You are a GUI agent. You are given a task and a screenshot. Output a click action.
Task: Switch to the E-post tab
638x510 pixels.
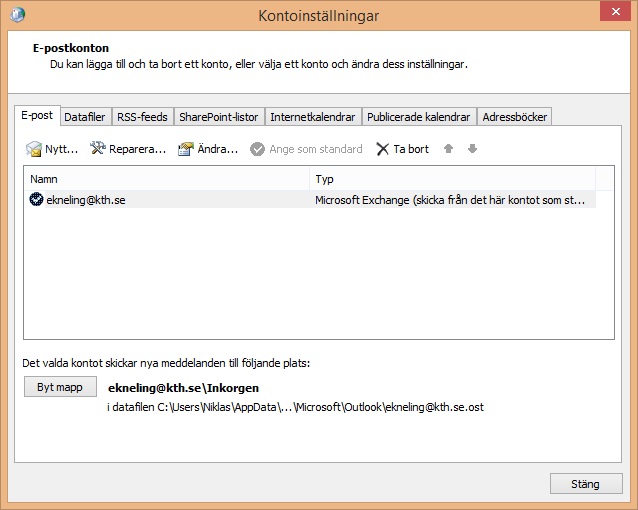pos(37,116)
